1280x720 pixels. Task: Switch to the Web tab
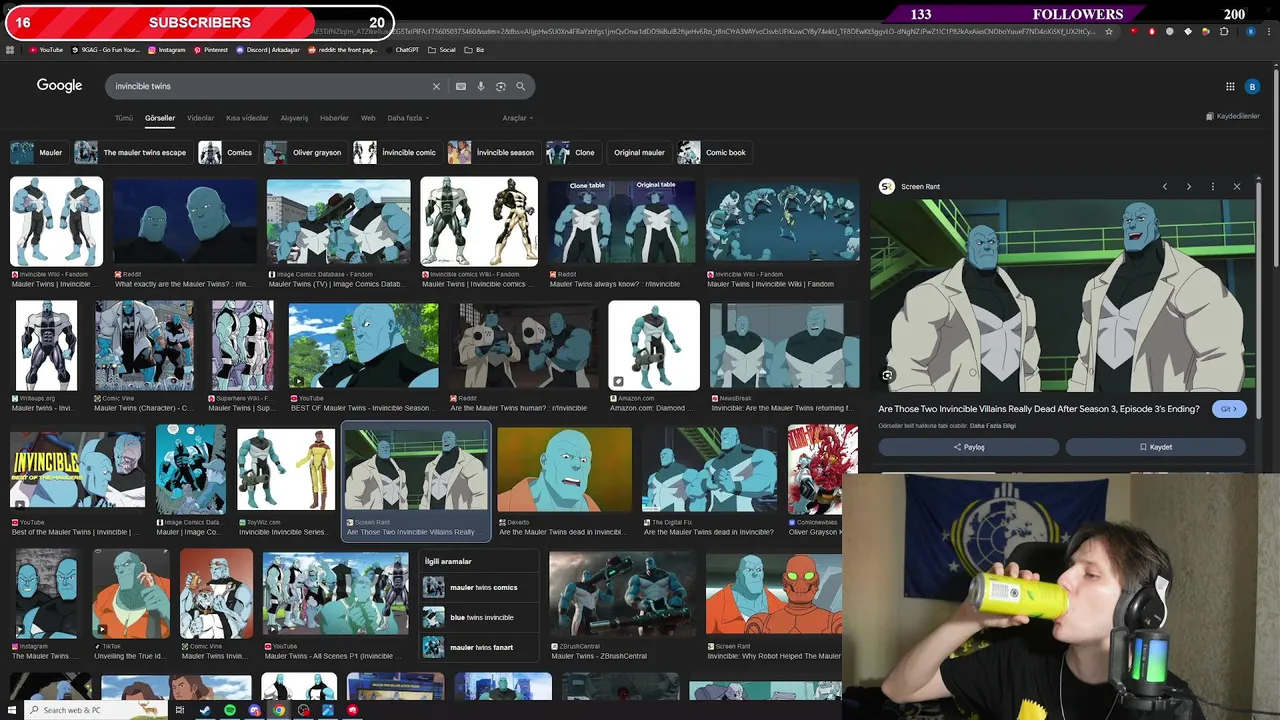coord(368,118)
